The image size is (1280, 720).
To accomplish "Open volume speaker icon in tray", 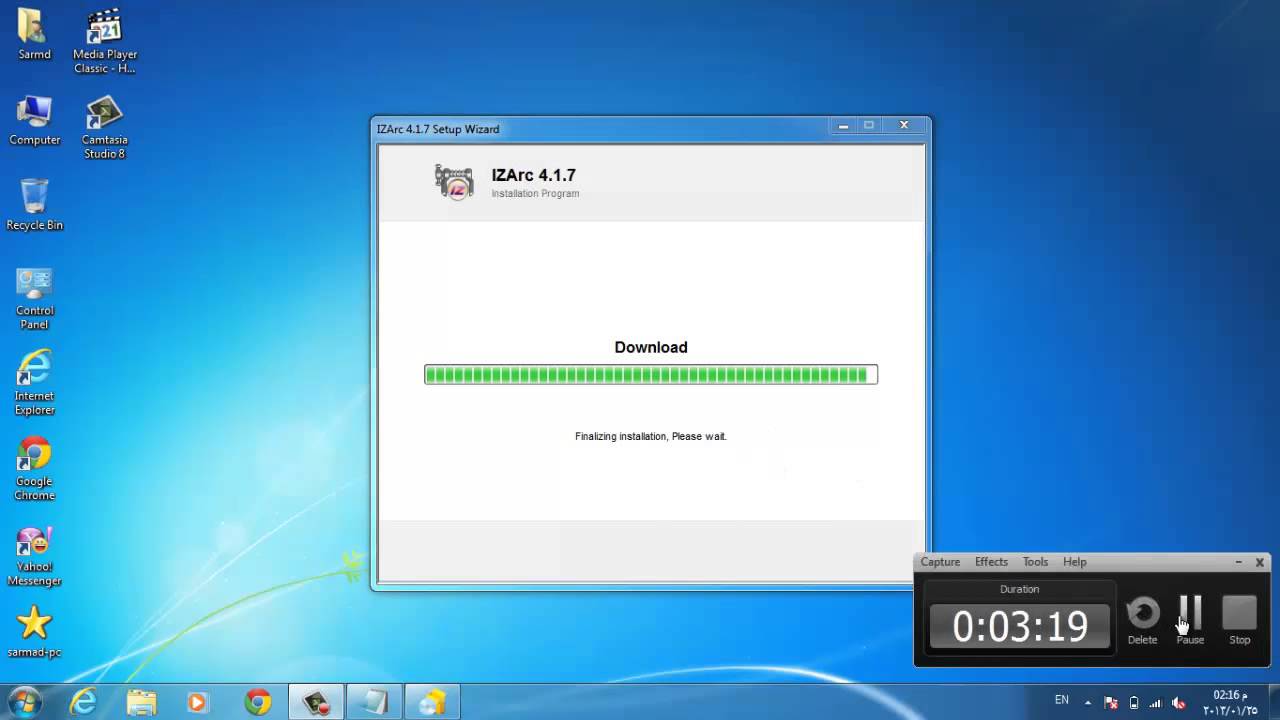I will click(x=1178, y=702).
